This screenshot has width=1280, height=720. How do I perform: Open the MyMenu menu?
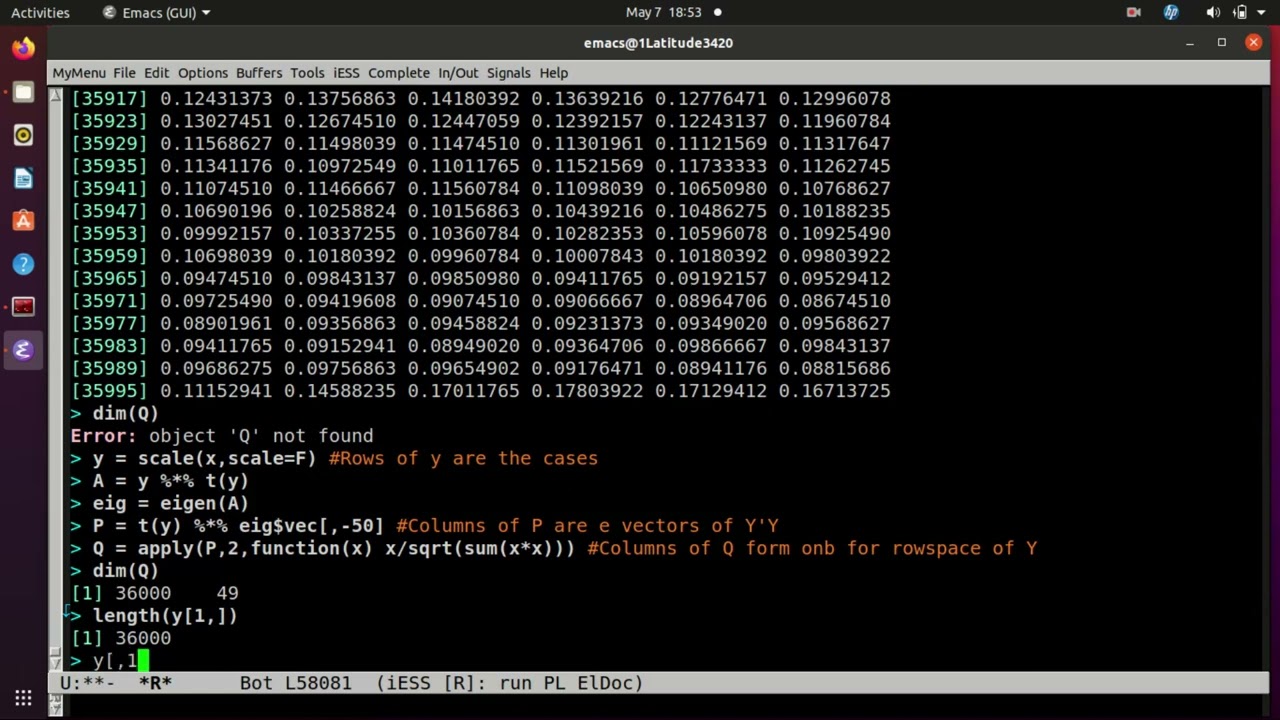pyautogui.click(x=79, y=73)
